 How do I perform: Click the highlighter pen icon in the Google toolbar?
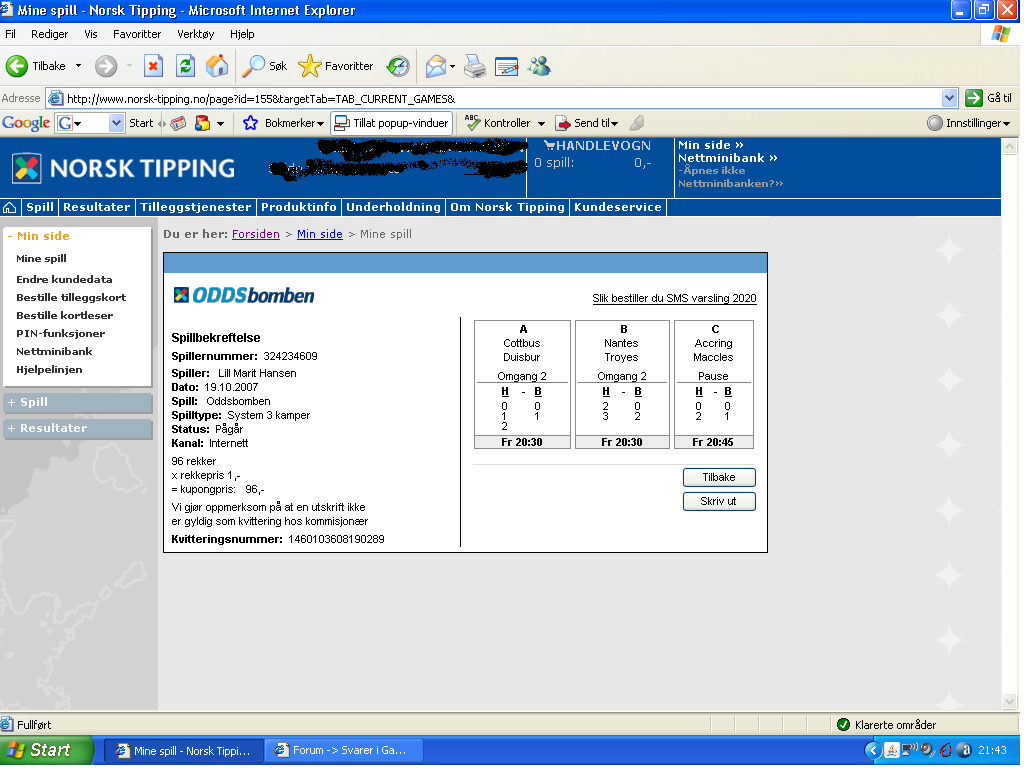point(637,123)
